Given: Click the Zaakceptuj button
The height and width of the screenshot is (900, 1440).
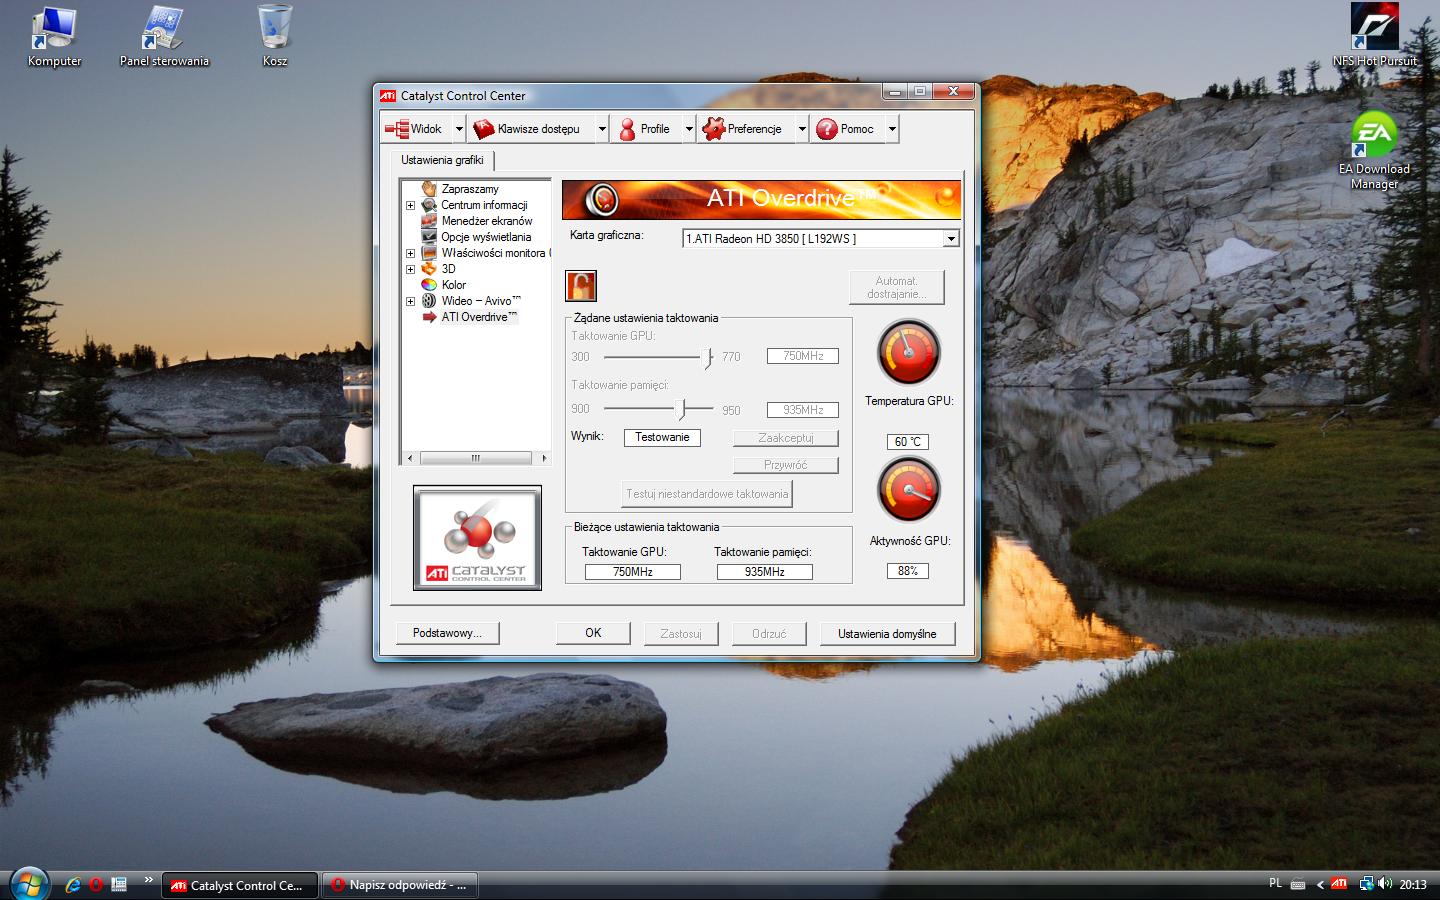Looking at the screenshot, I should coord(786,438).
